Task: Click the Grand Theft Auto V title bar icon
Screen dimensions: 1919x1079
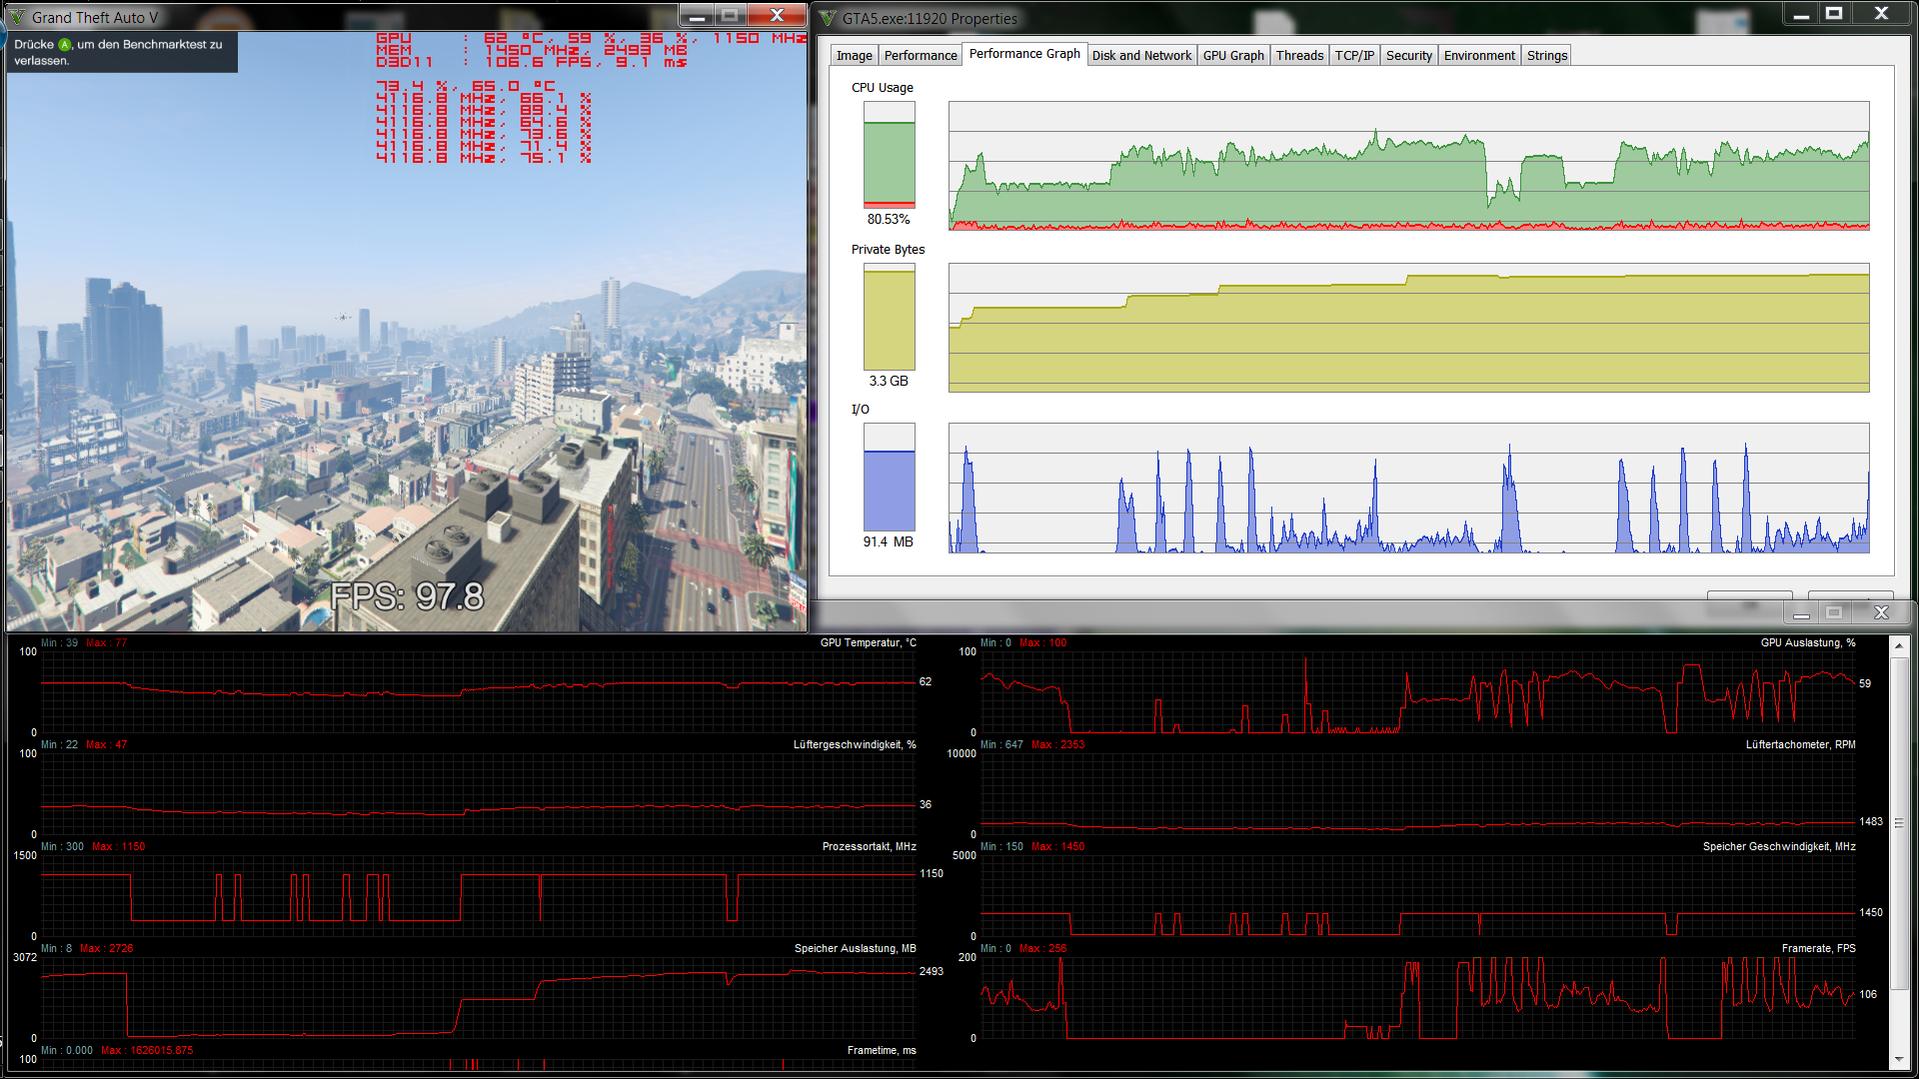Action: 17,17
